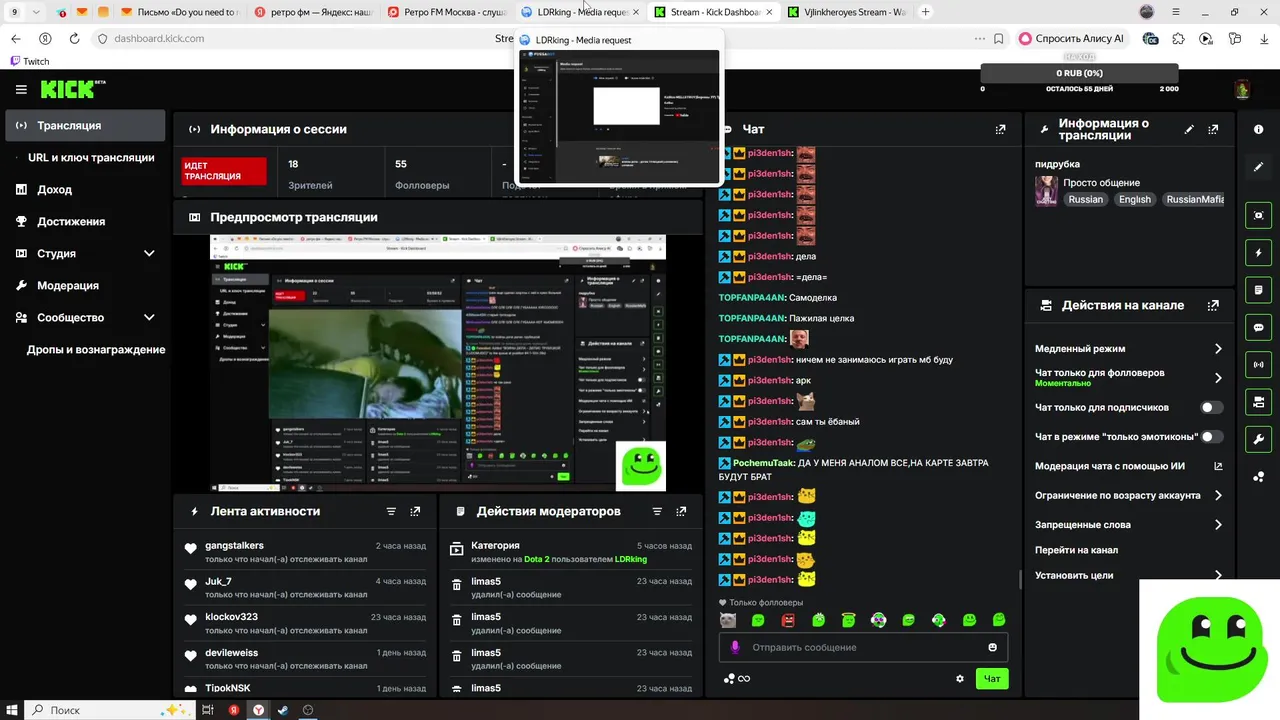Open Запрещенные слова settings
The height and width of the screenshot is (720, 1280).
[1128, 524]
